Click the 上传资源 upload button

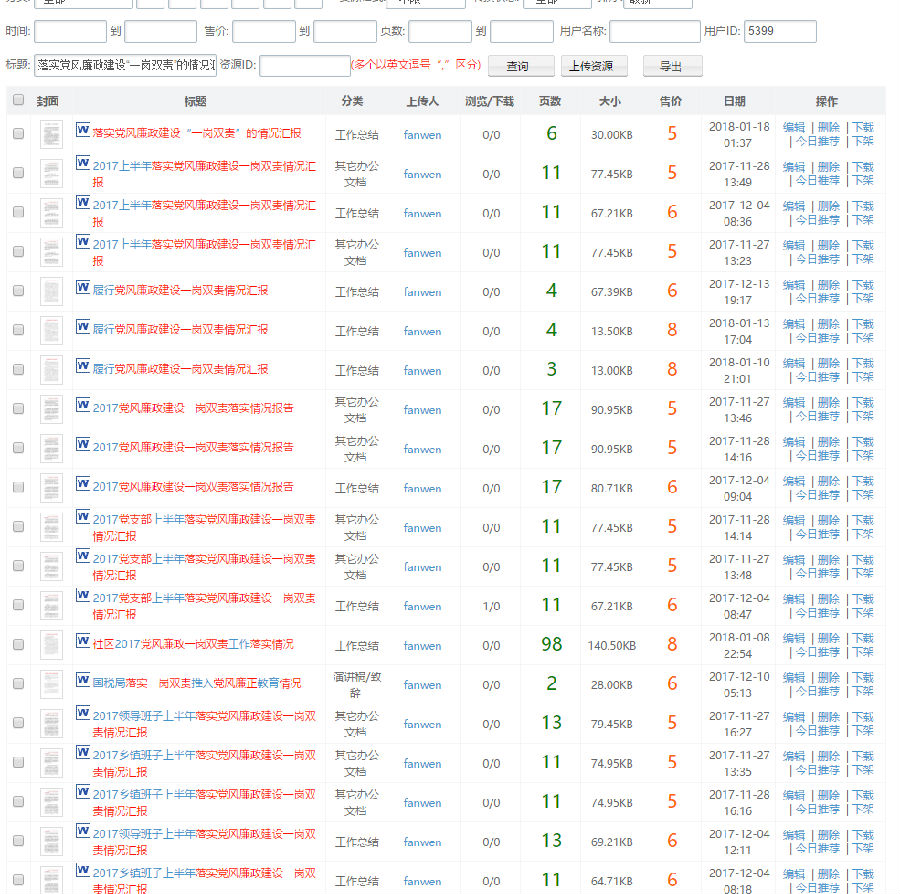tap(594, 66)
